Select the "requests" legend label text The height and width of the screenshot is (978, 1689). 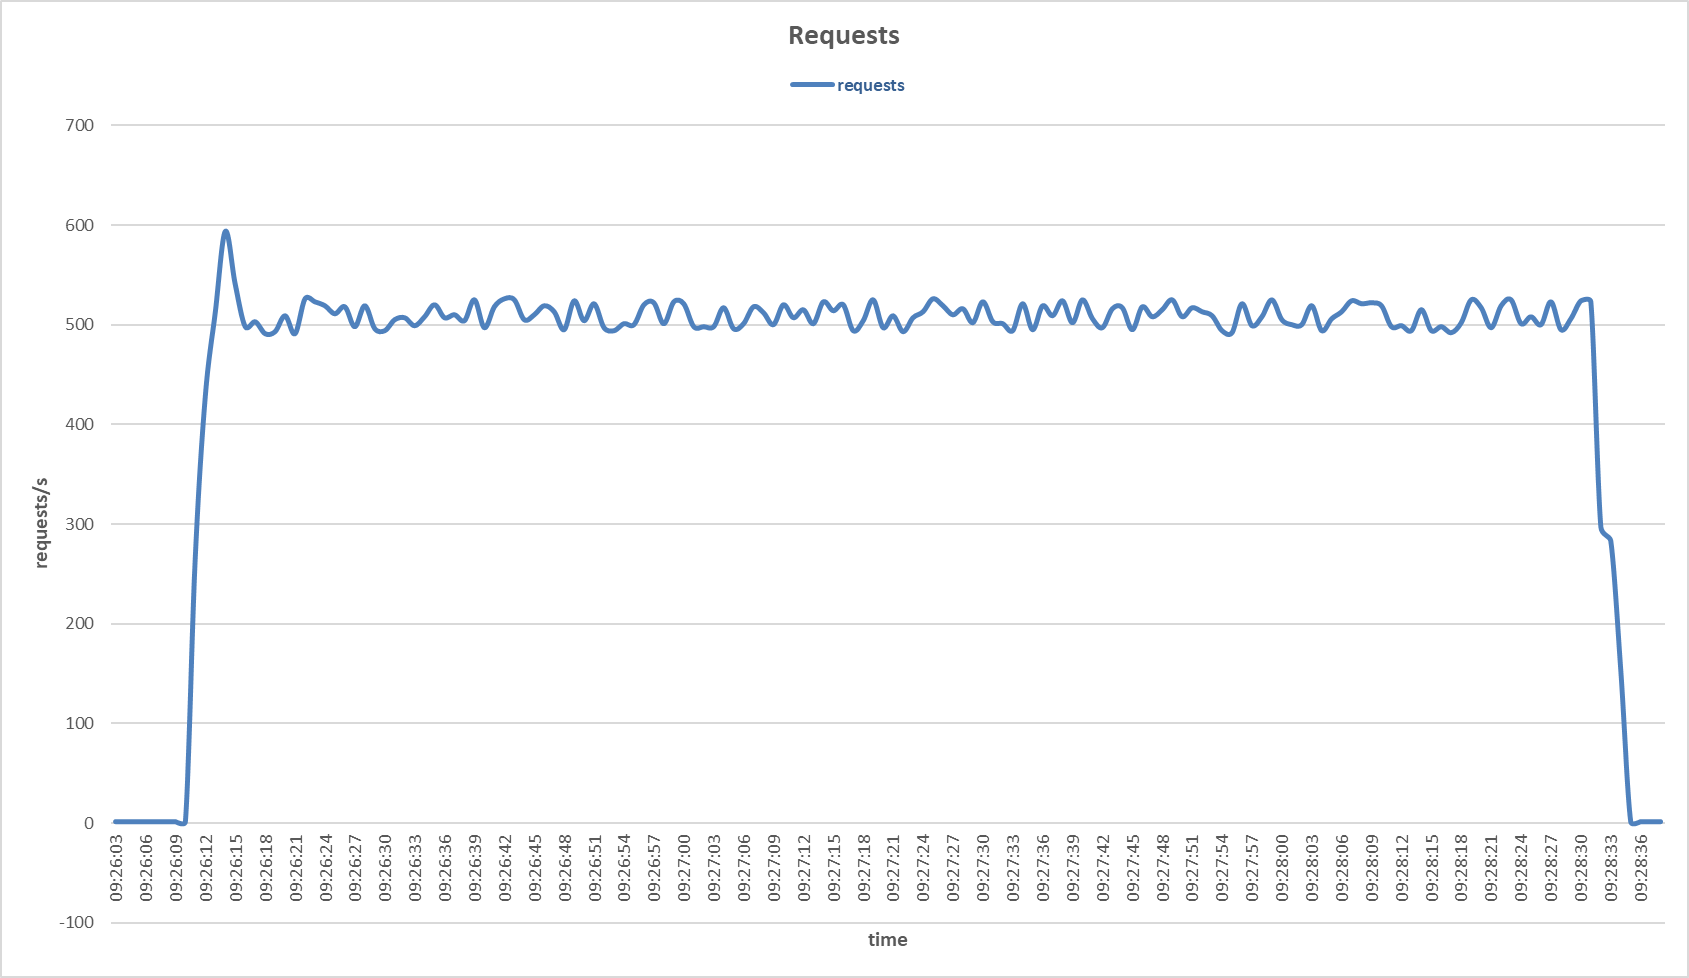(870, 86)
